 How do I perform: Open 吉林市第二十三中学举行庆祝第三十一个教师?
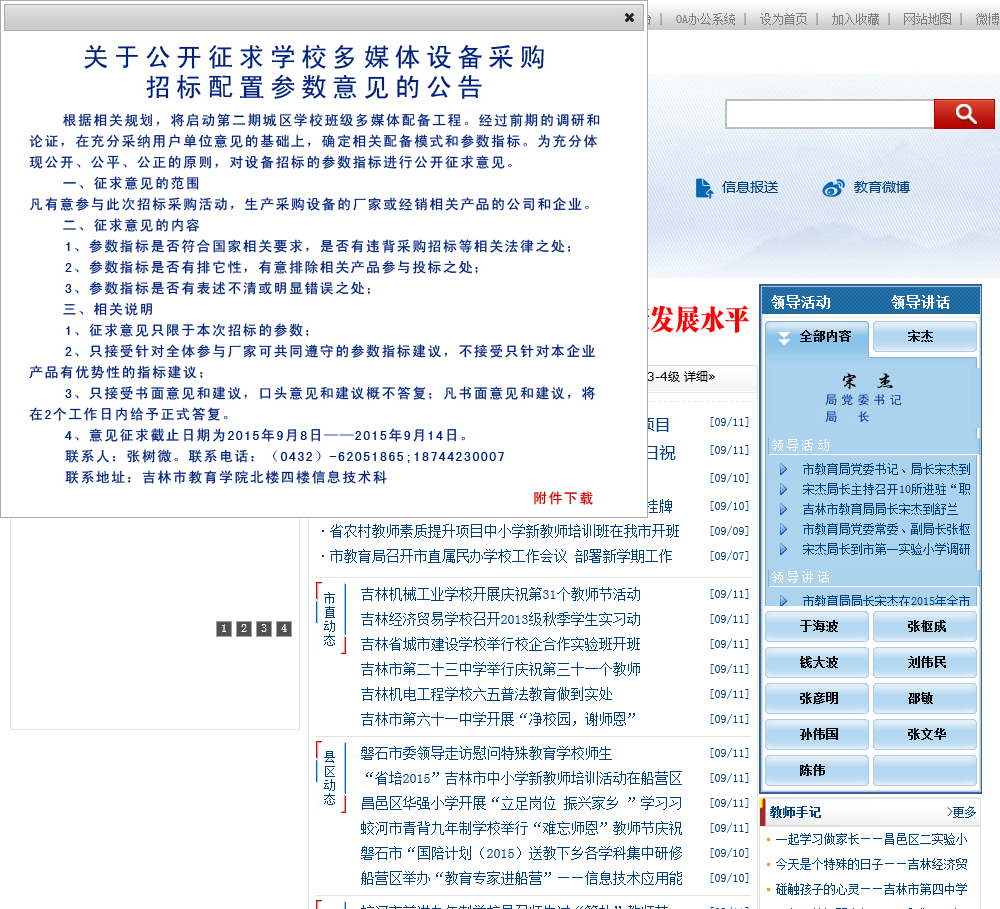[x=501, y=669]
